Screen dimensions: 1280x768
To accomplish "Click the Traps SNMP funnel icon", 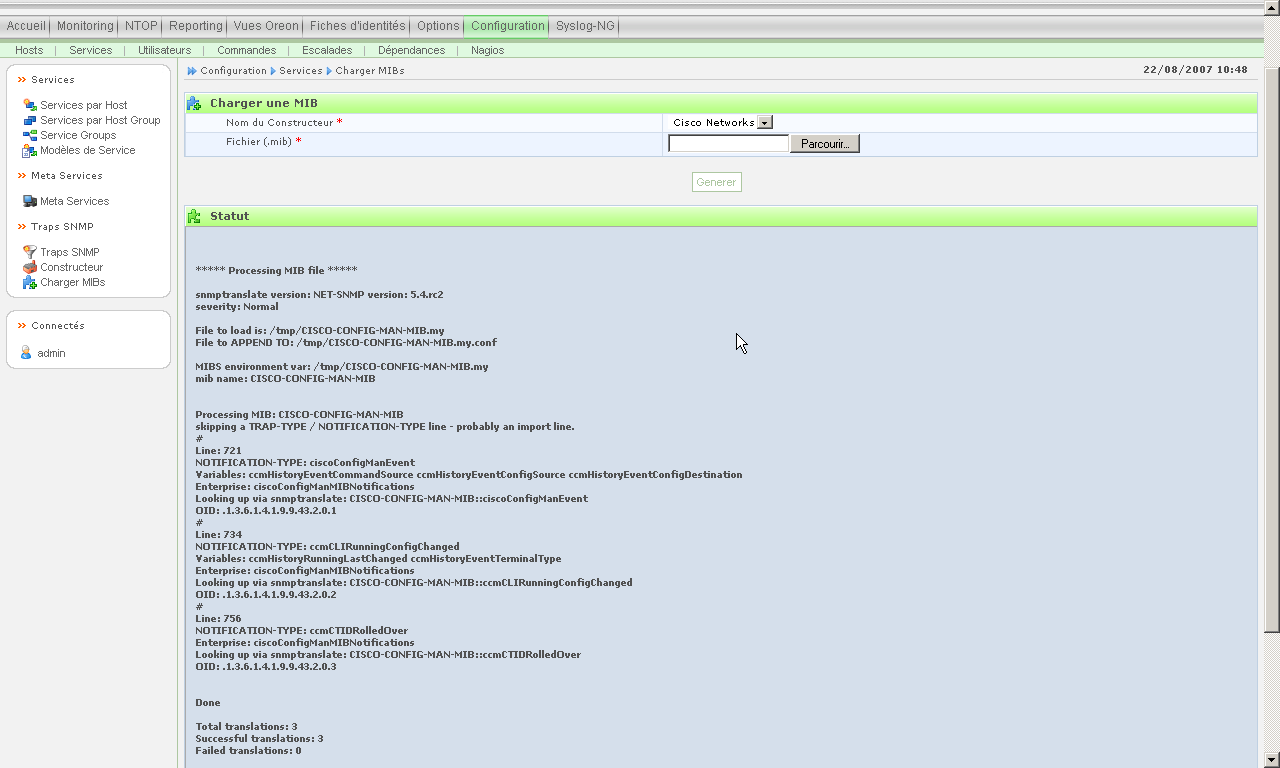I will 30,252.
